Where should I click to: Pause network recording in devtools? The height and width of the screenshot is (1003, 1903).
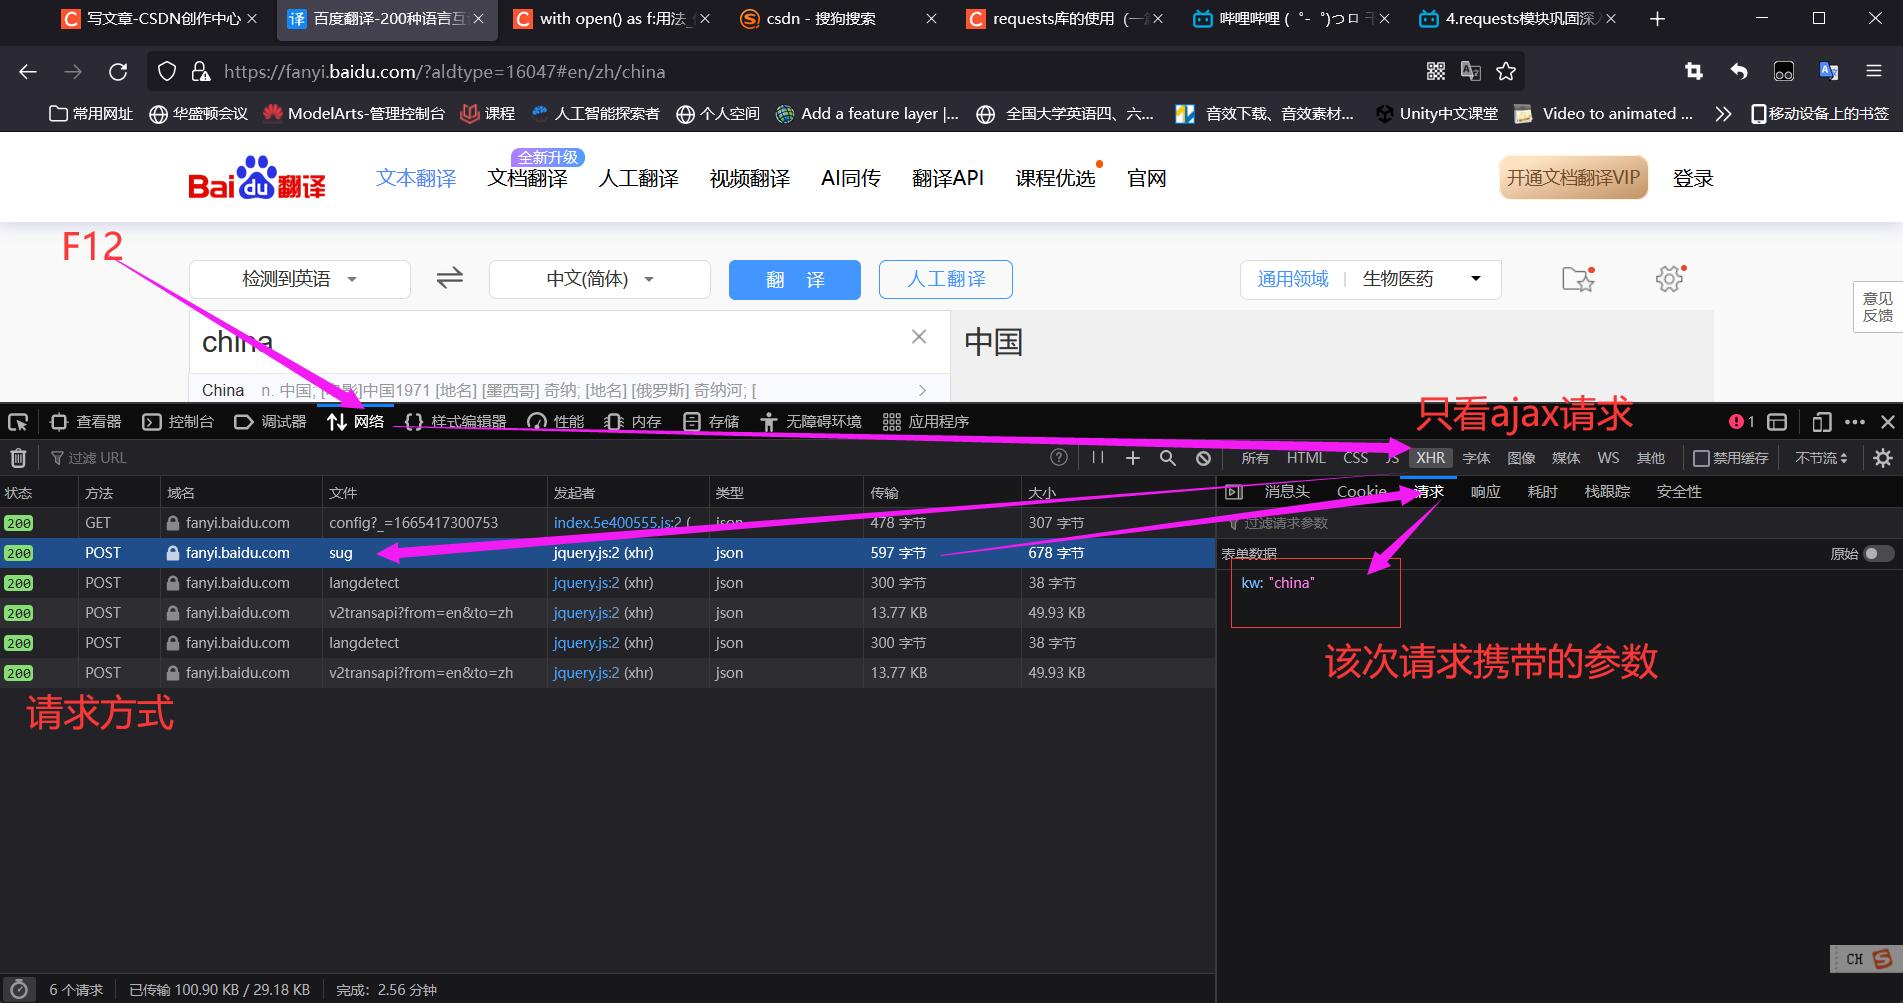coord(1098,458)
